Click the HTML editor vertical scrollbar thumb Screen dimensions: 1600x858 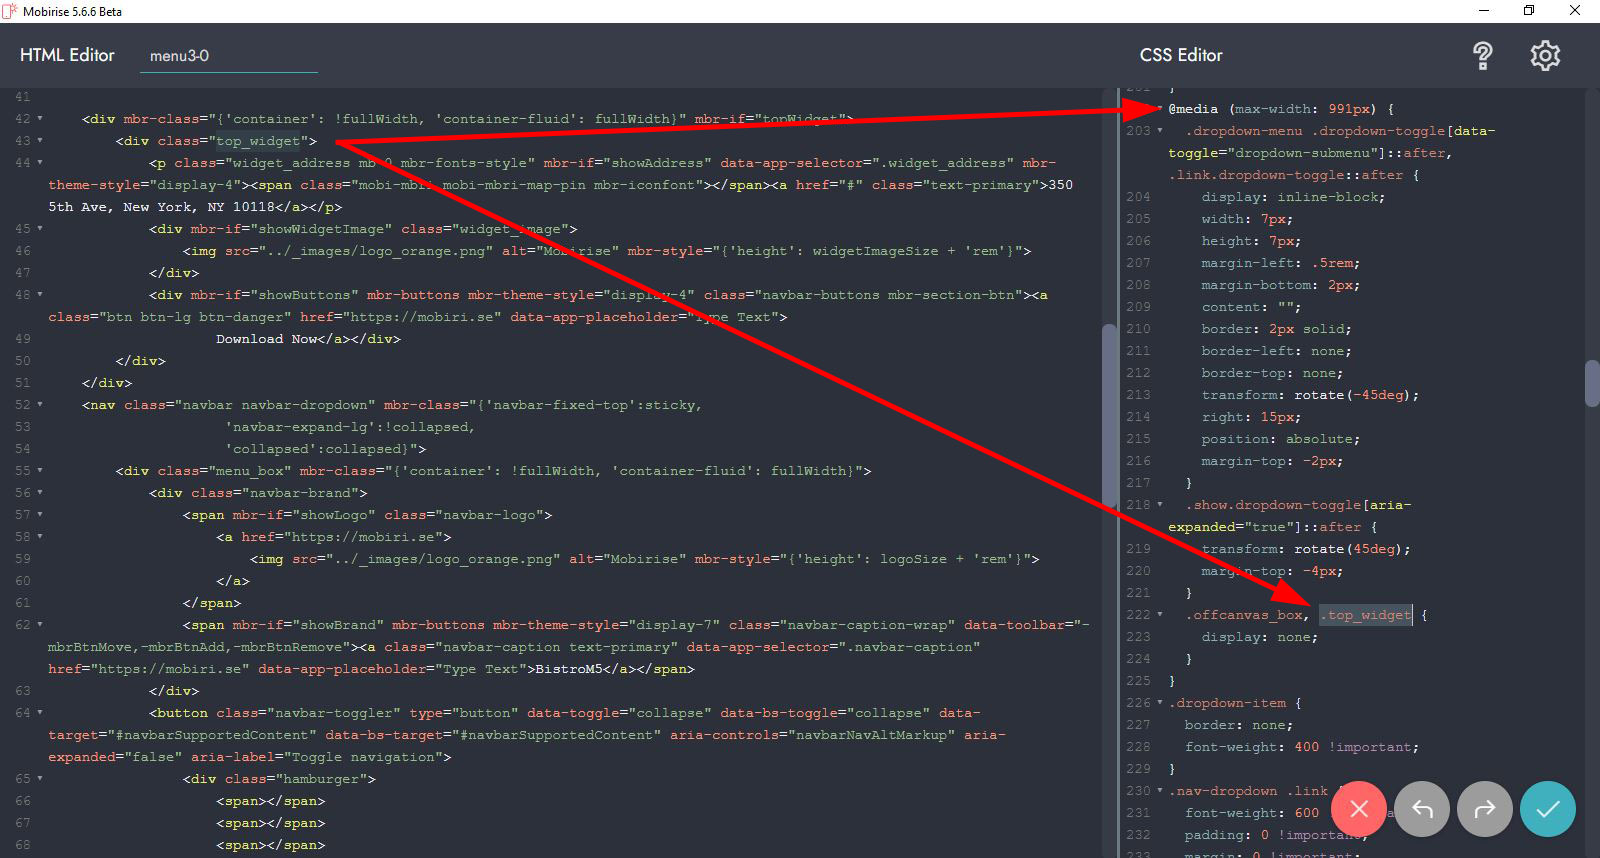pyautogui.click(x=1108, y=415)
